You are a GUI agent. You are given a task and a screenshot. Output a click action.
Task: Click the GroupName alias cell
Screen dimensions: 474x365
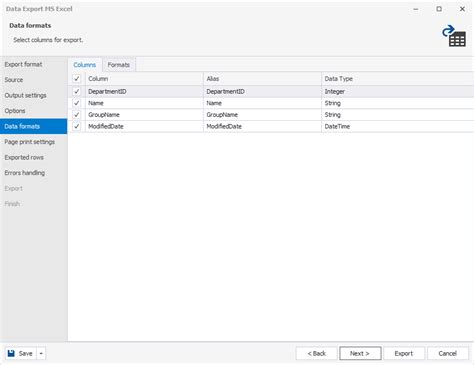(262, 115)
